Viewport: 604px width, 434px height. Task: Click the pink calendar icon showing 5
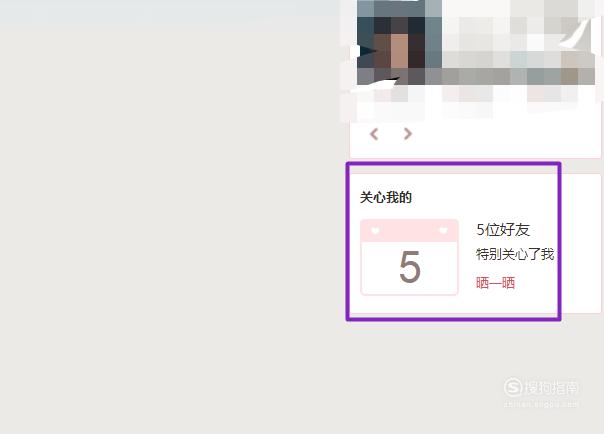click(409, 257)
